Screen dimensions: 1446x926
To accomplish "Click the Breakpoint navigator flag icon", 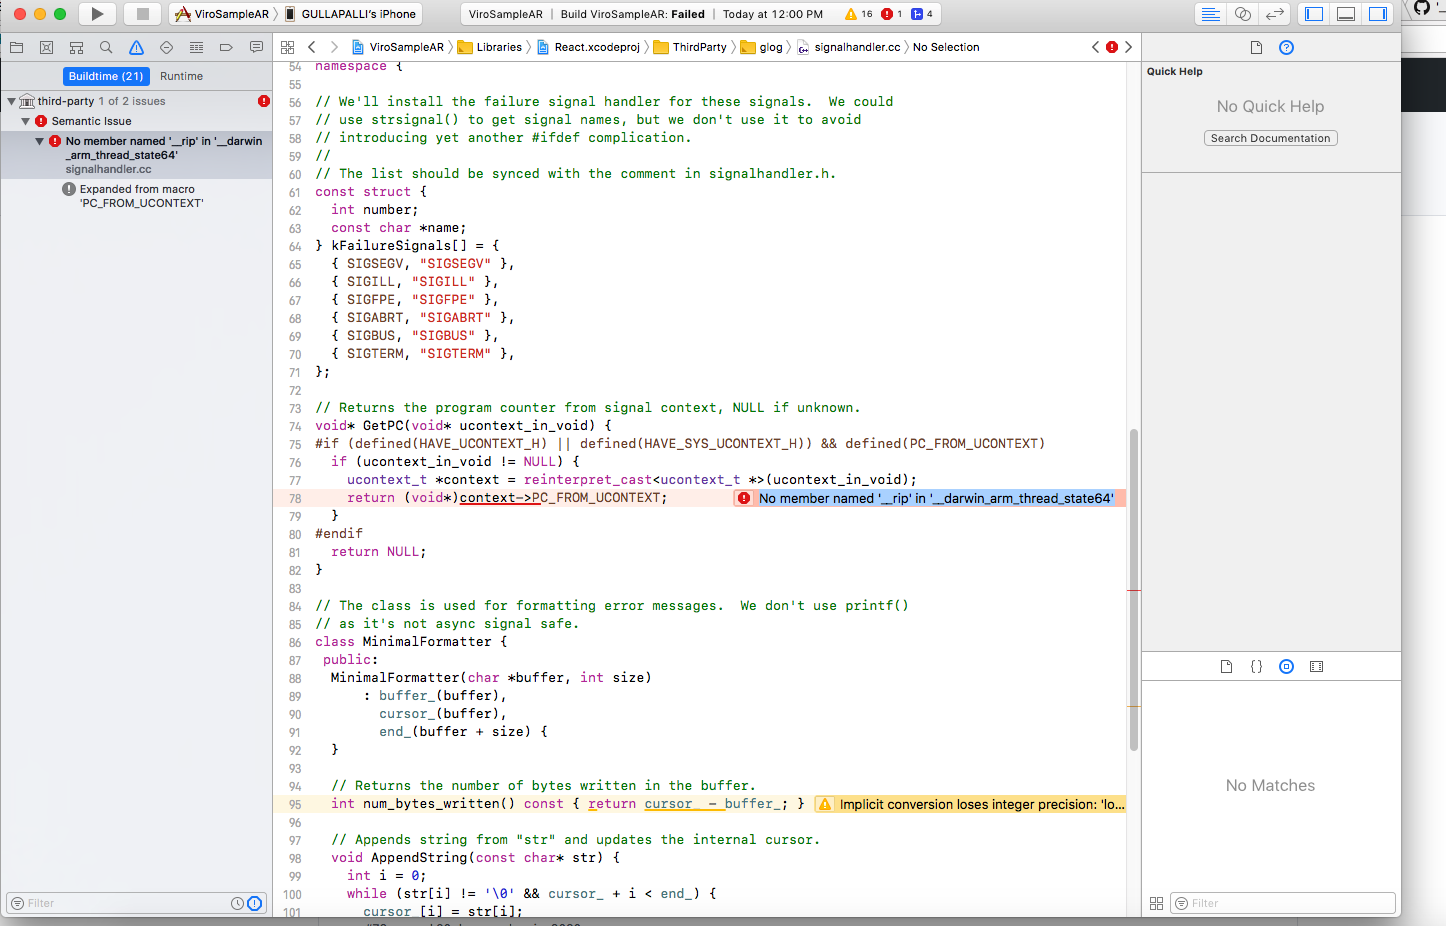I will point(226,46).
